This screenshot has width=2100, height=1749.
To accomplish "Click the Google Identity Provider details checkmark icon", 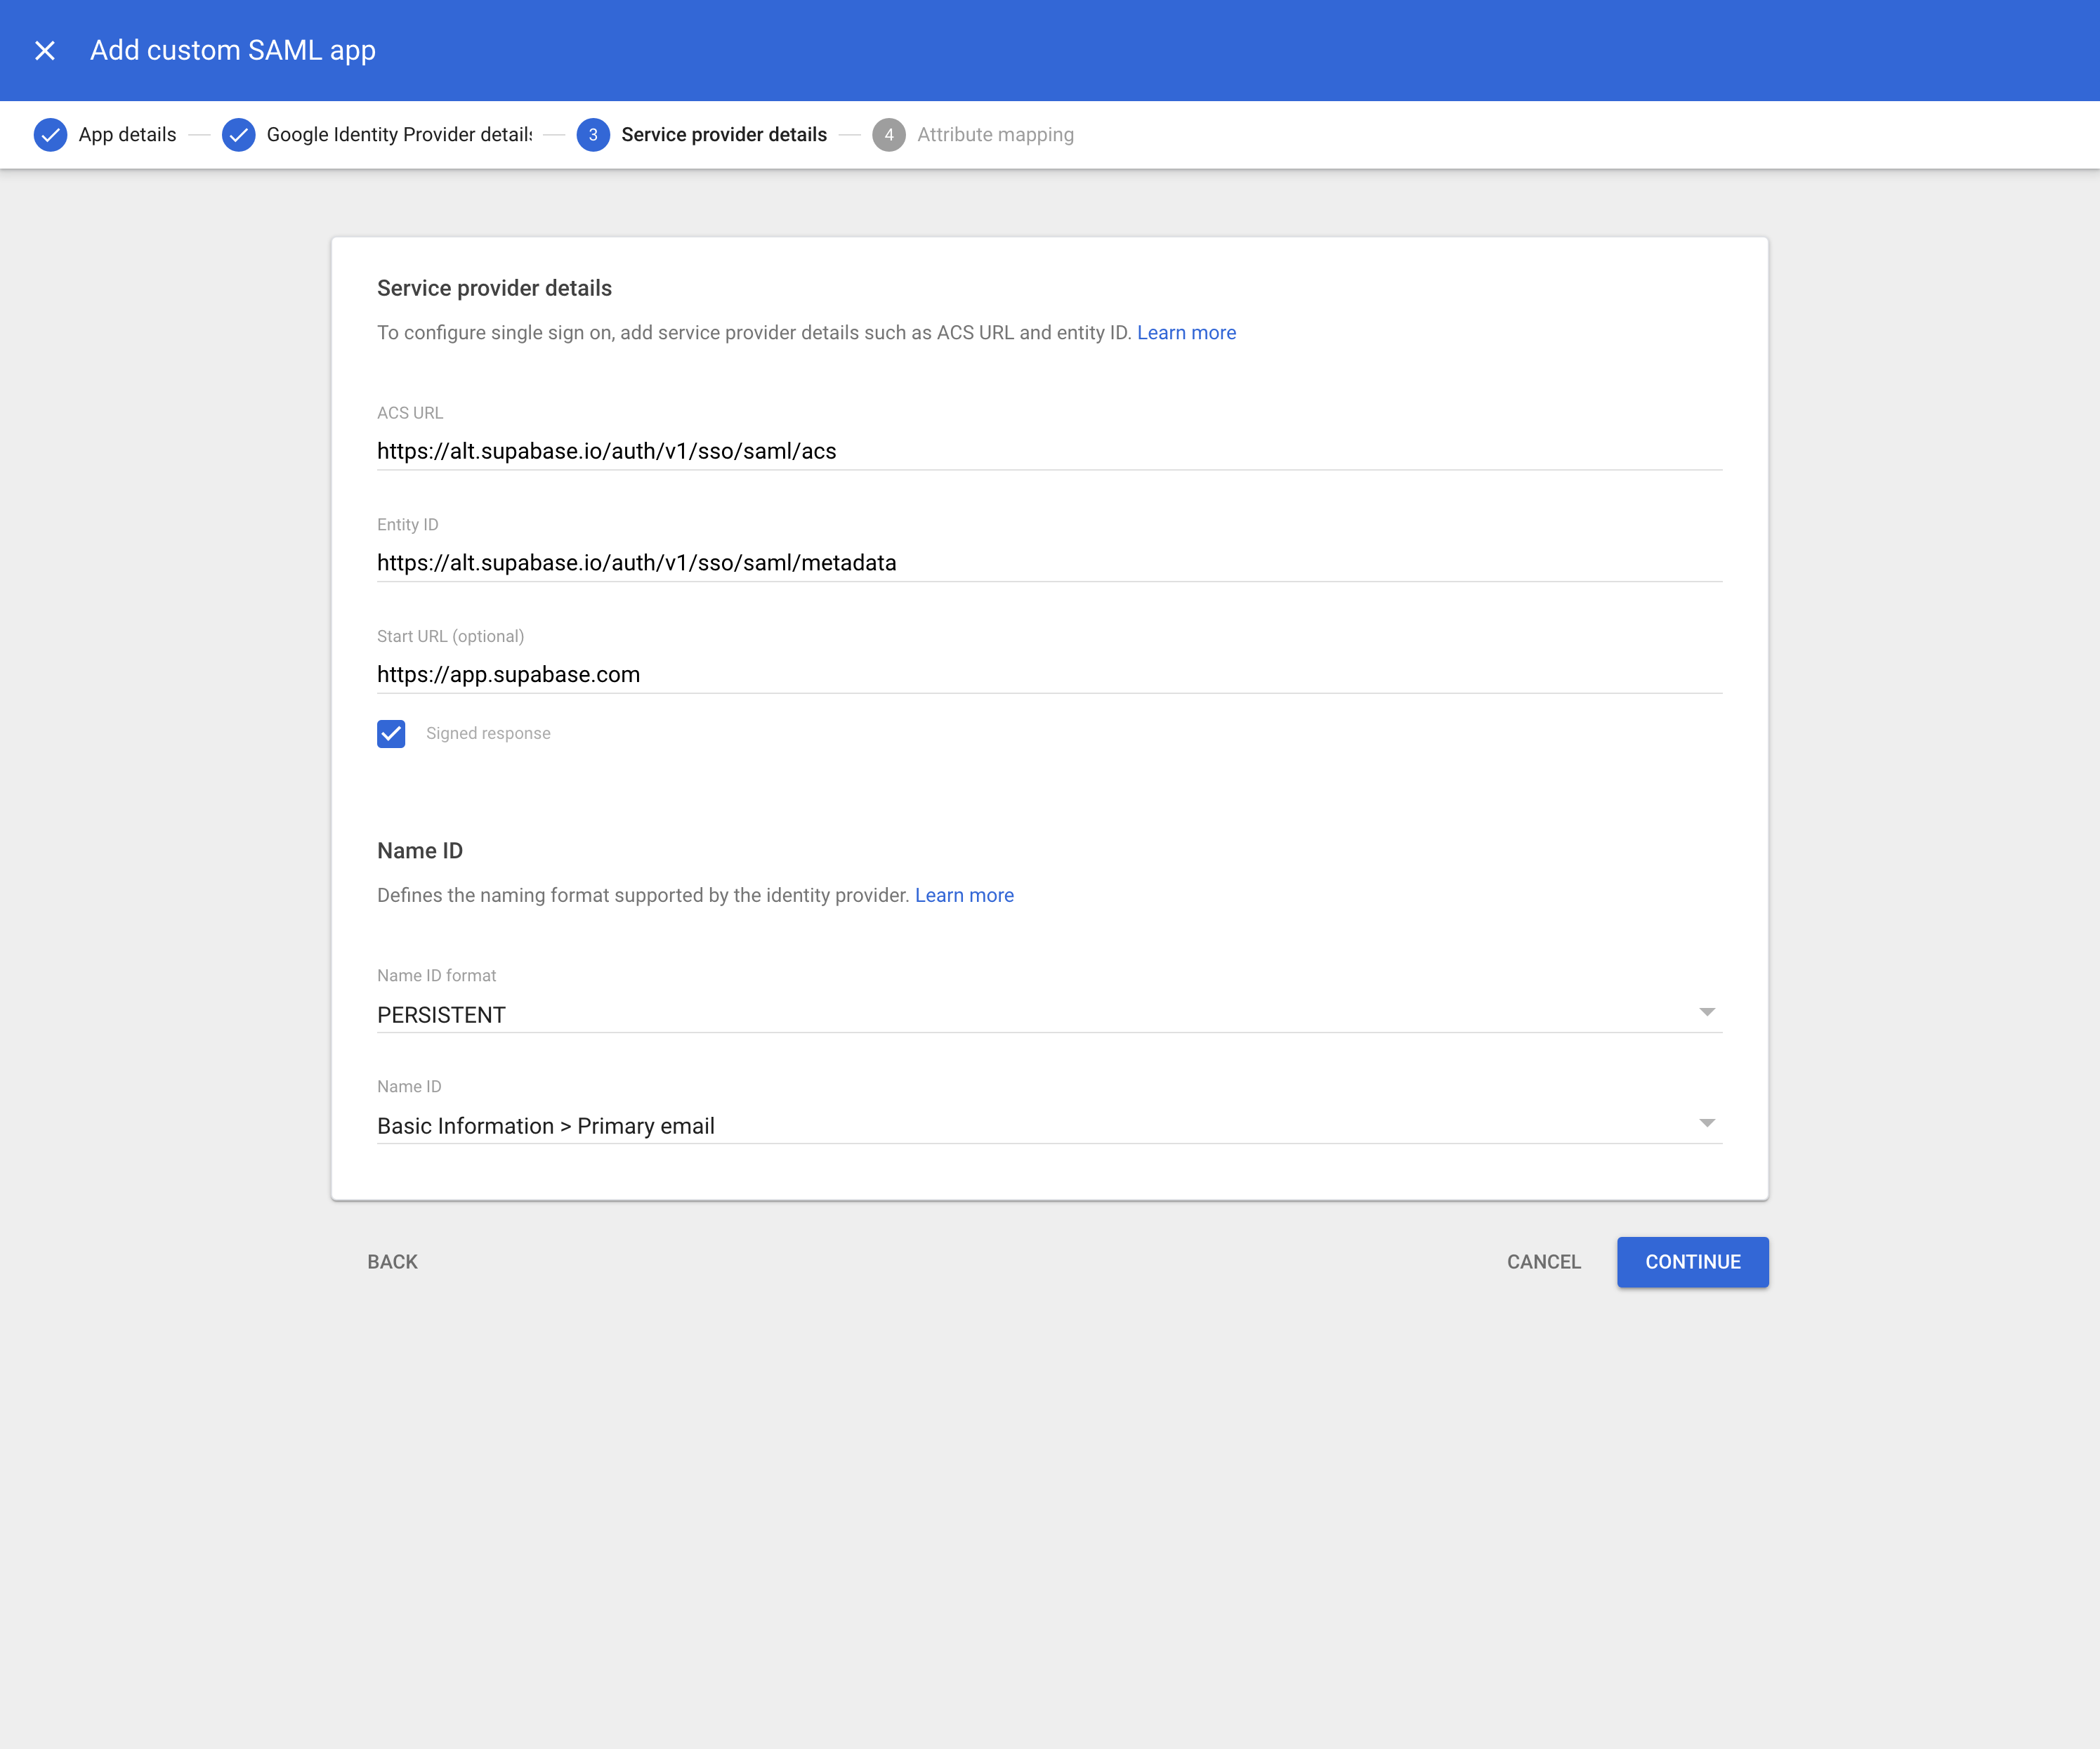I will click(238, 134).
